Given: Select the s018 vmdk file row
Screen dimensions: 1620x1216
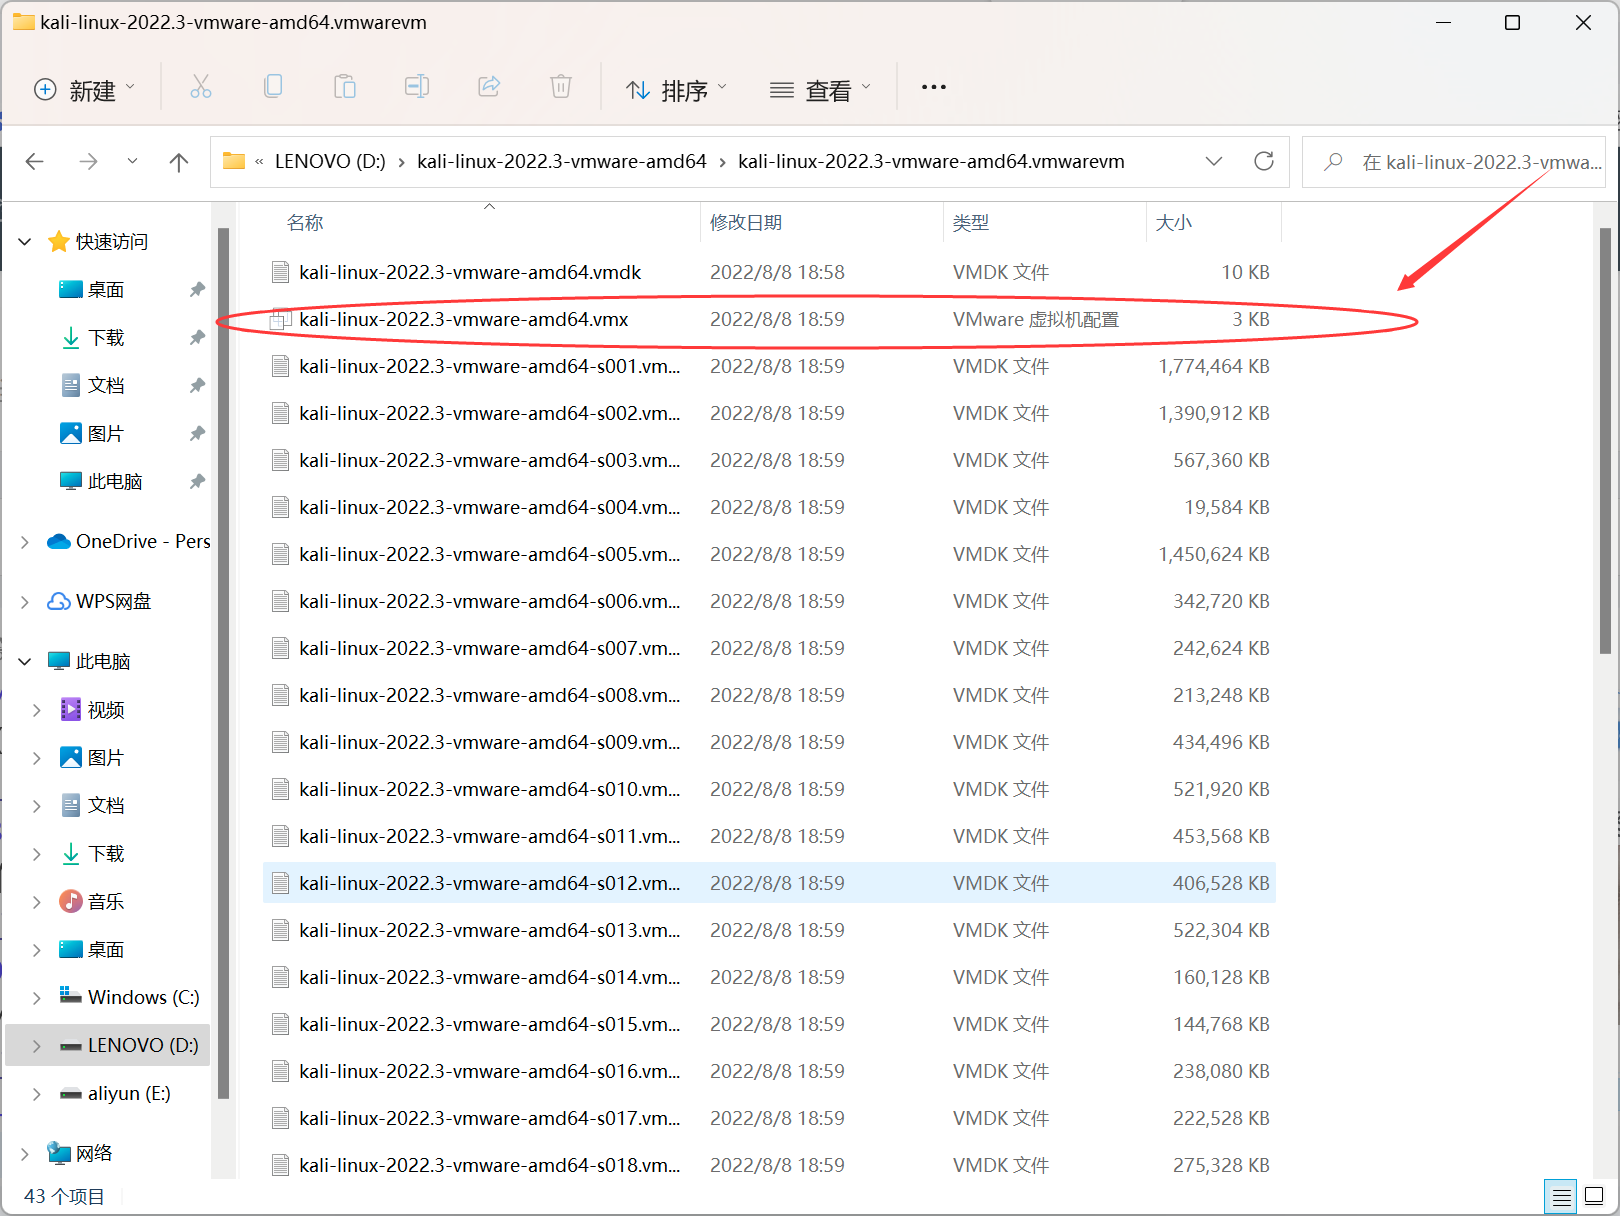Looking at the screenshot, I should (769, 1165).
